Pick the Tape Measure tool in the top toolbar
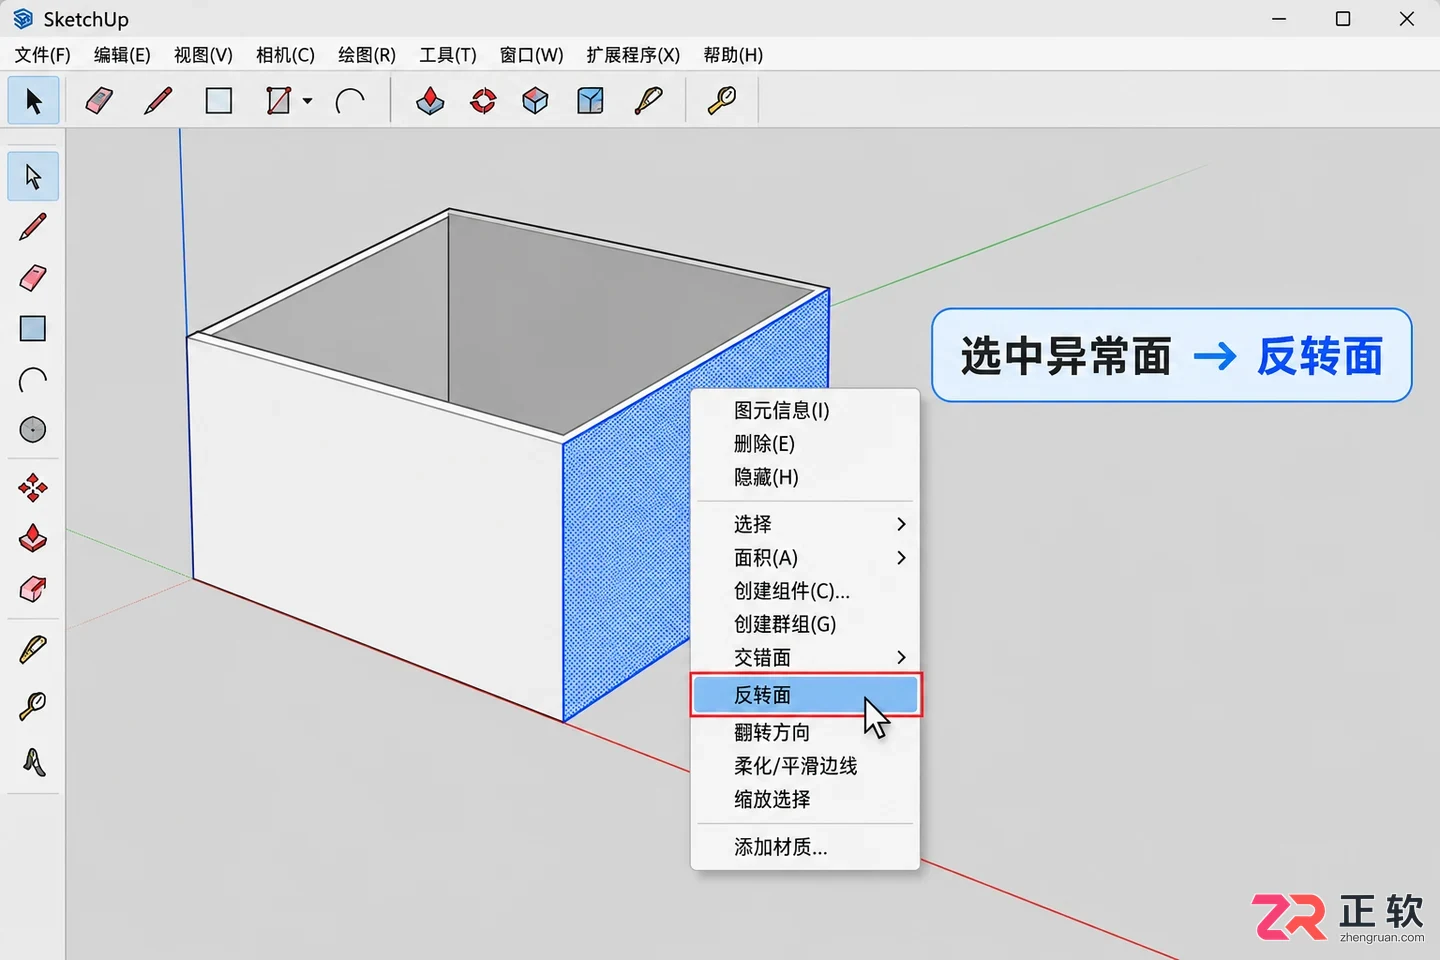1440x960 pixels. (649, 101)
